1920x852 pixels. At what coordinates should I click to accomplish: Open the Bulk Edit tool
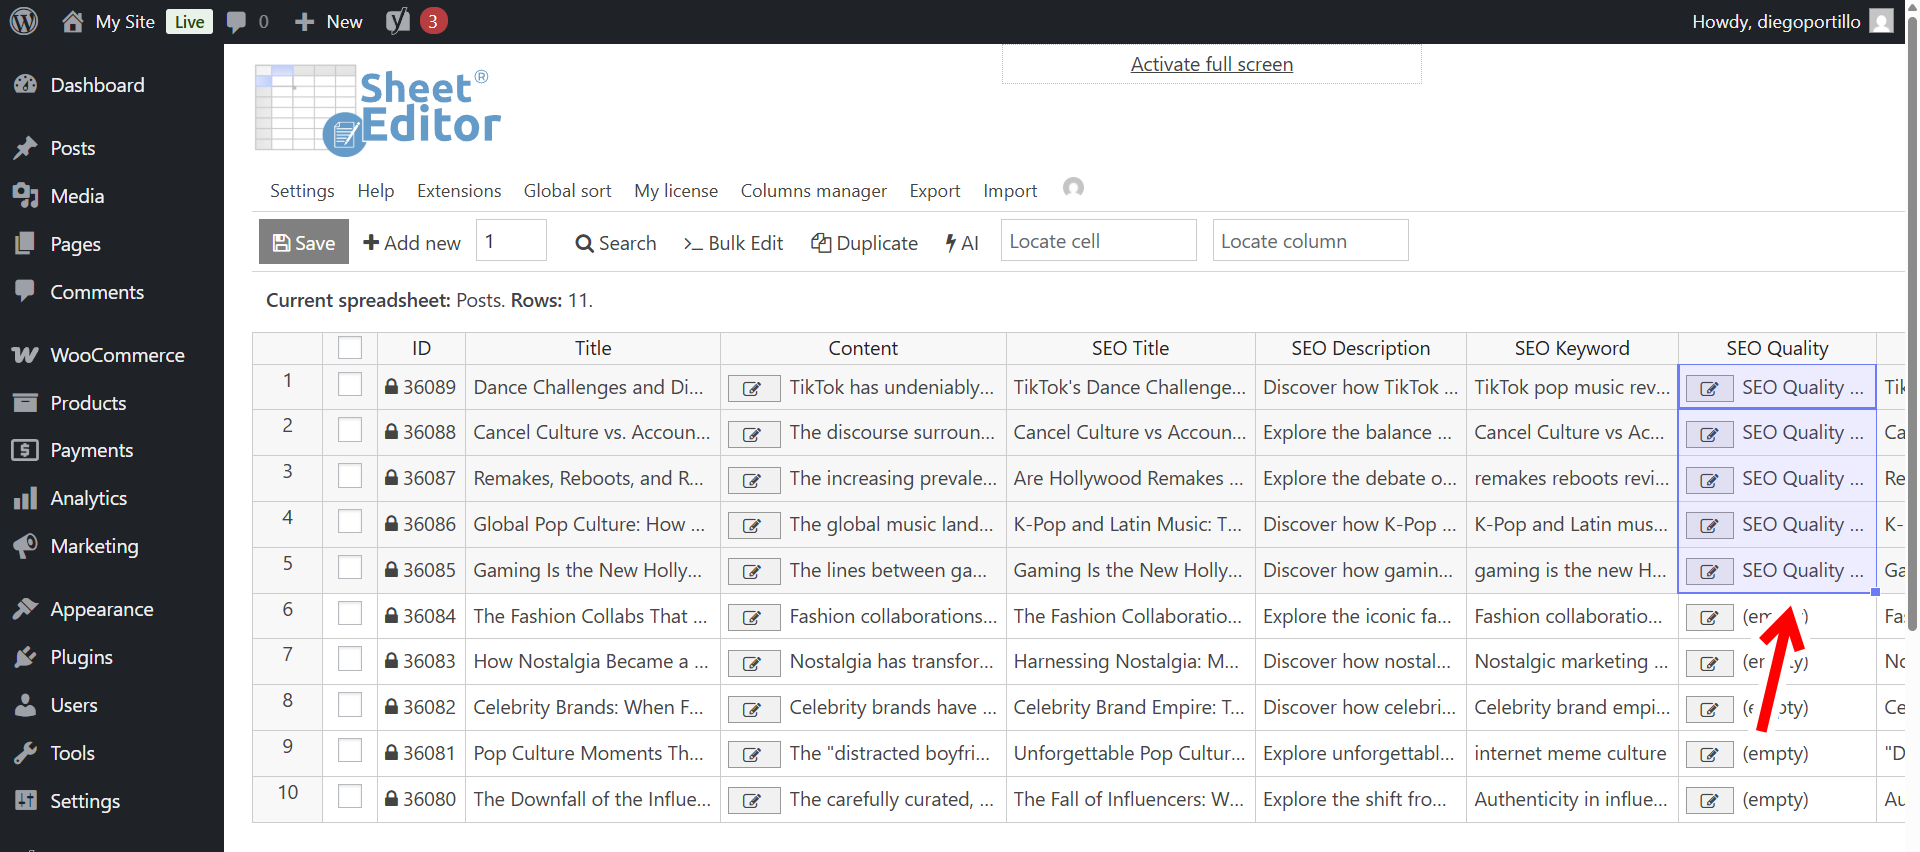coord(733,243)
